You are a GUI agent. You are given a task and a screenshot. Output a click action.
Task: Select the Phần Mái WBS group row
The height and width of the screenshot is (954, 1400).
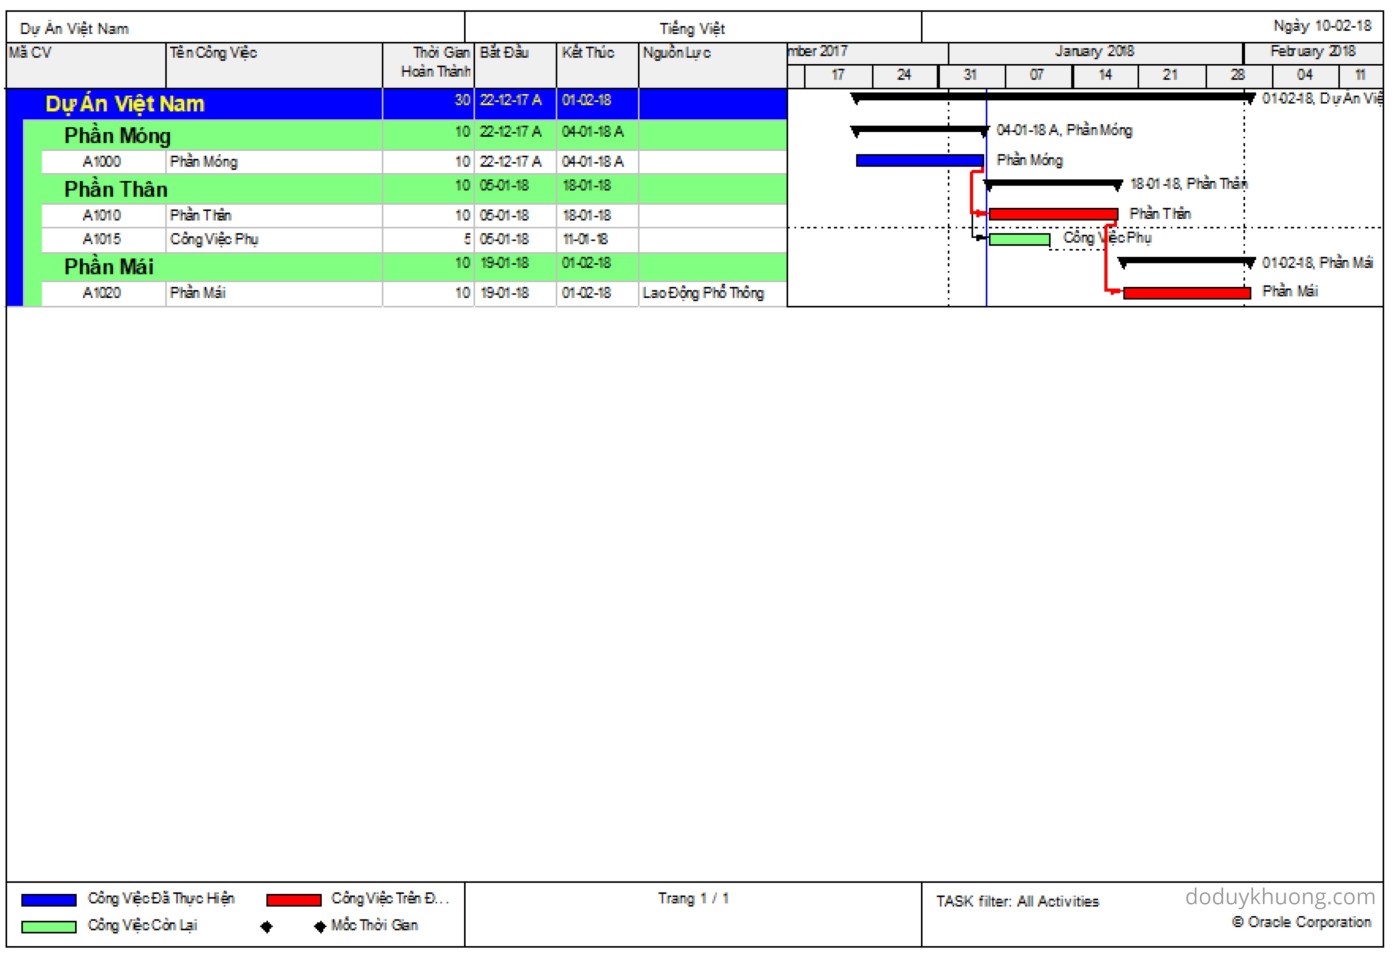point(108,267)
